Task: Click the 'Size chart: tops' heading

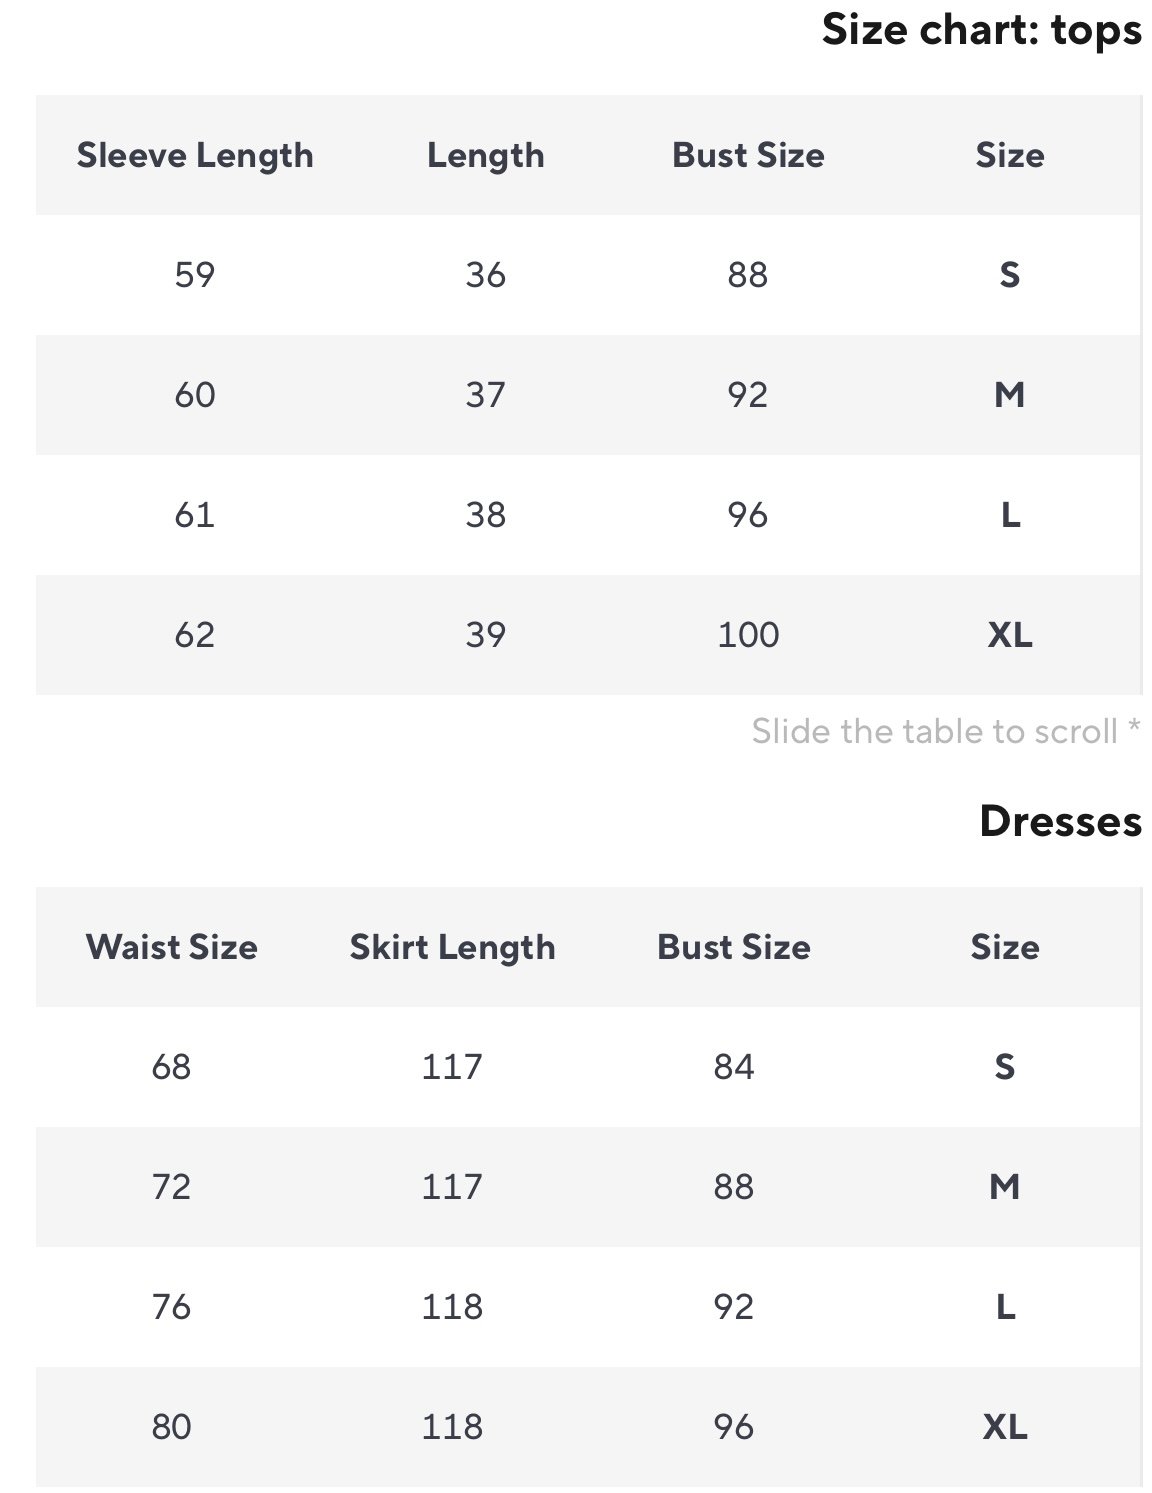Action: tap(981, 30)
